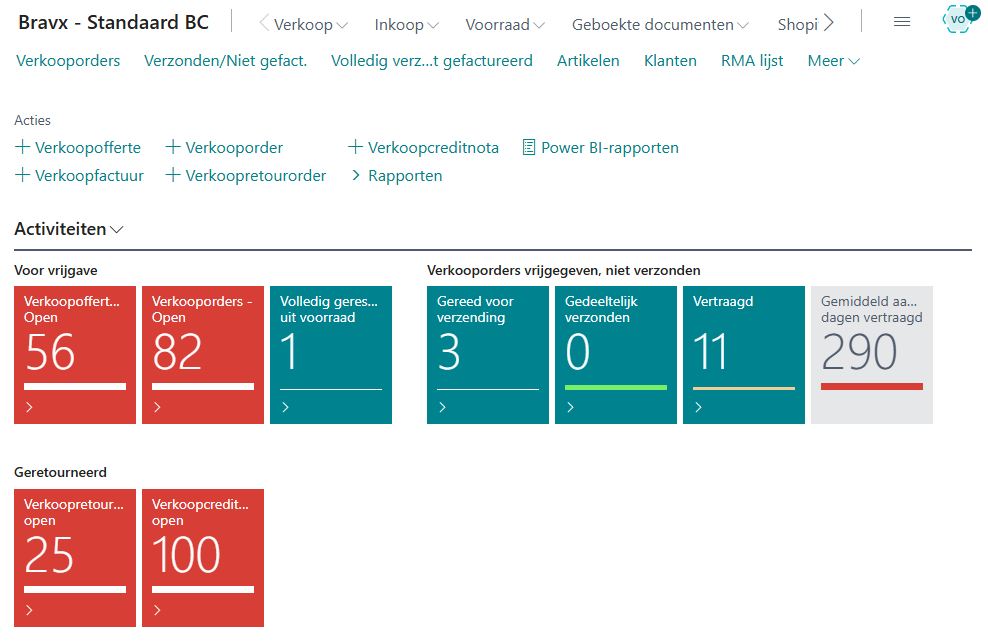Expand the Rapporten action

396,176
